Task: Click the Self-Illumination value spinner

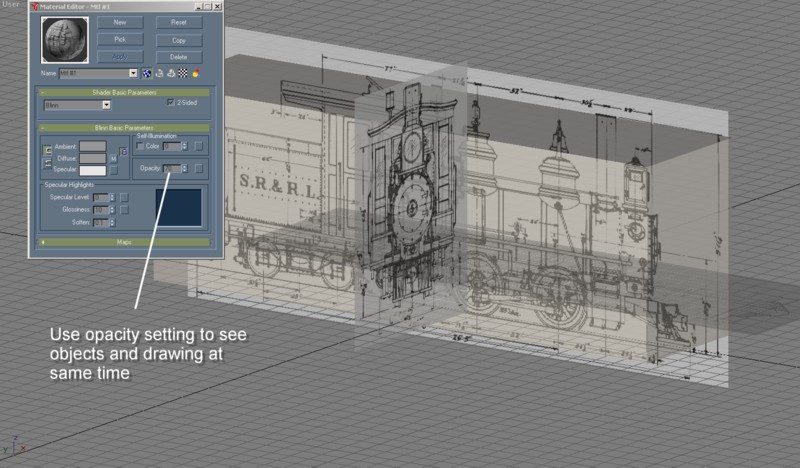Action: click(184, 146)
